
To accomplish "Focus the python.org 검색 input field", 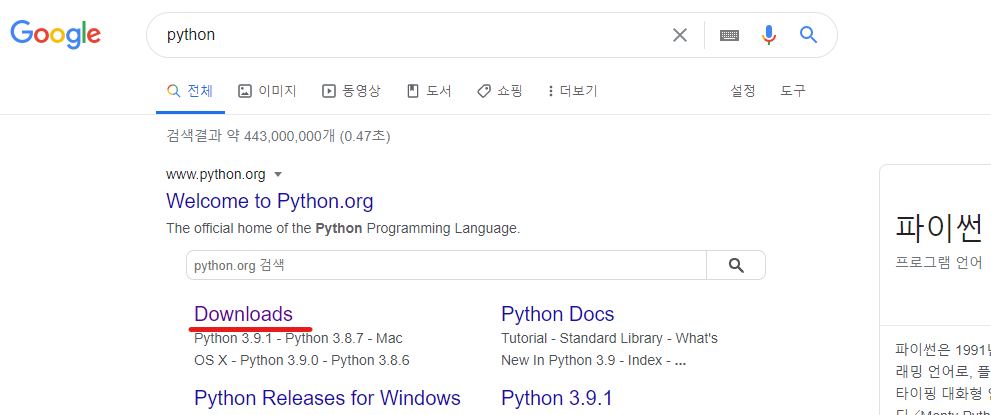I will point(446,265).
